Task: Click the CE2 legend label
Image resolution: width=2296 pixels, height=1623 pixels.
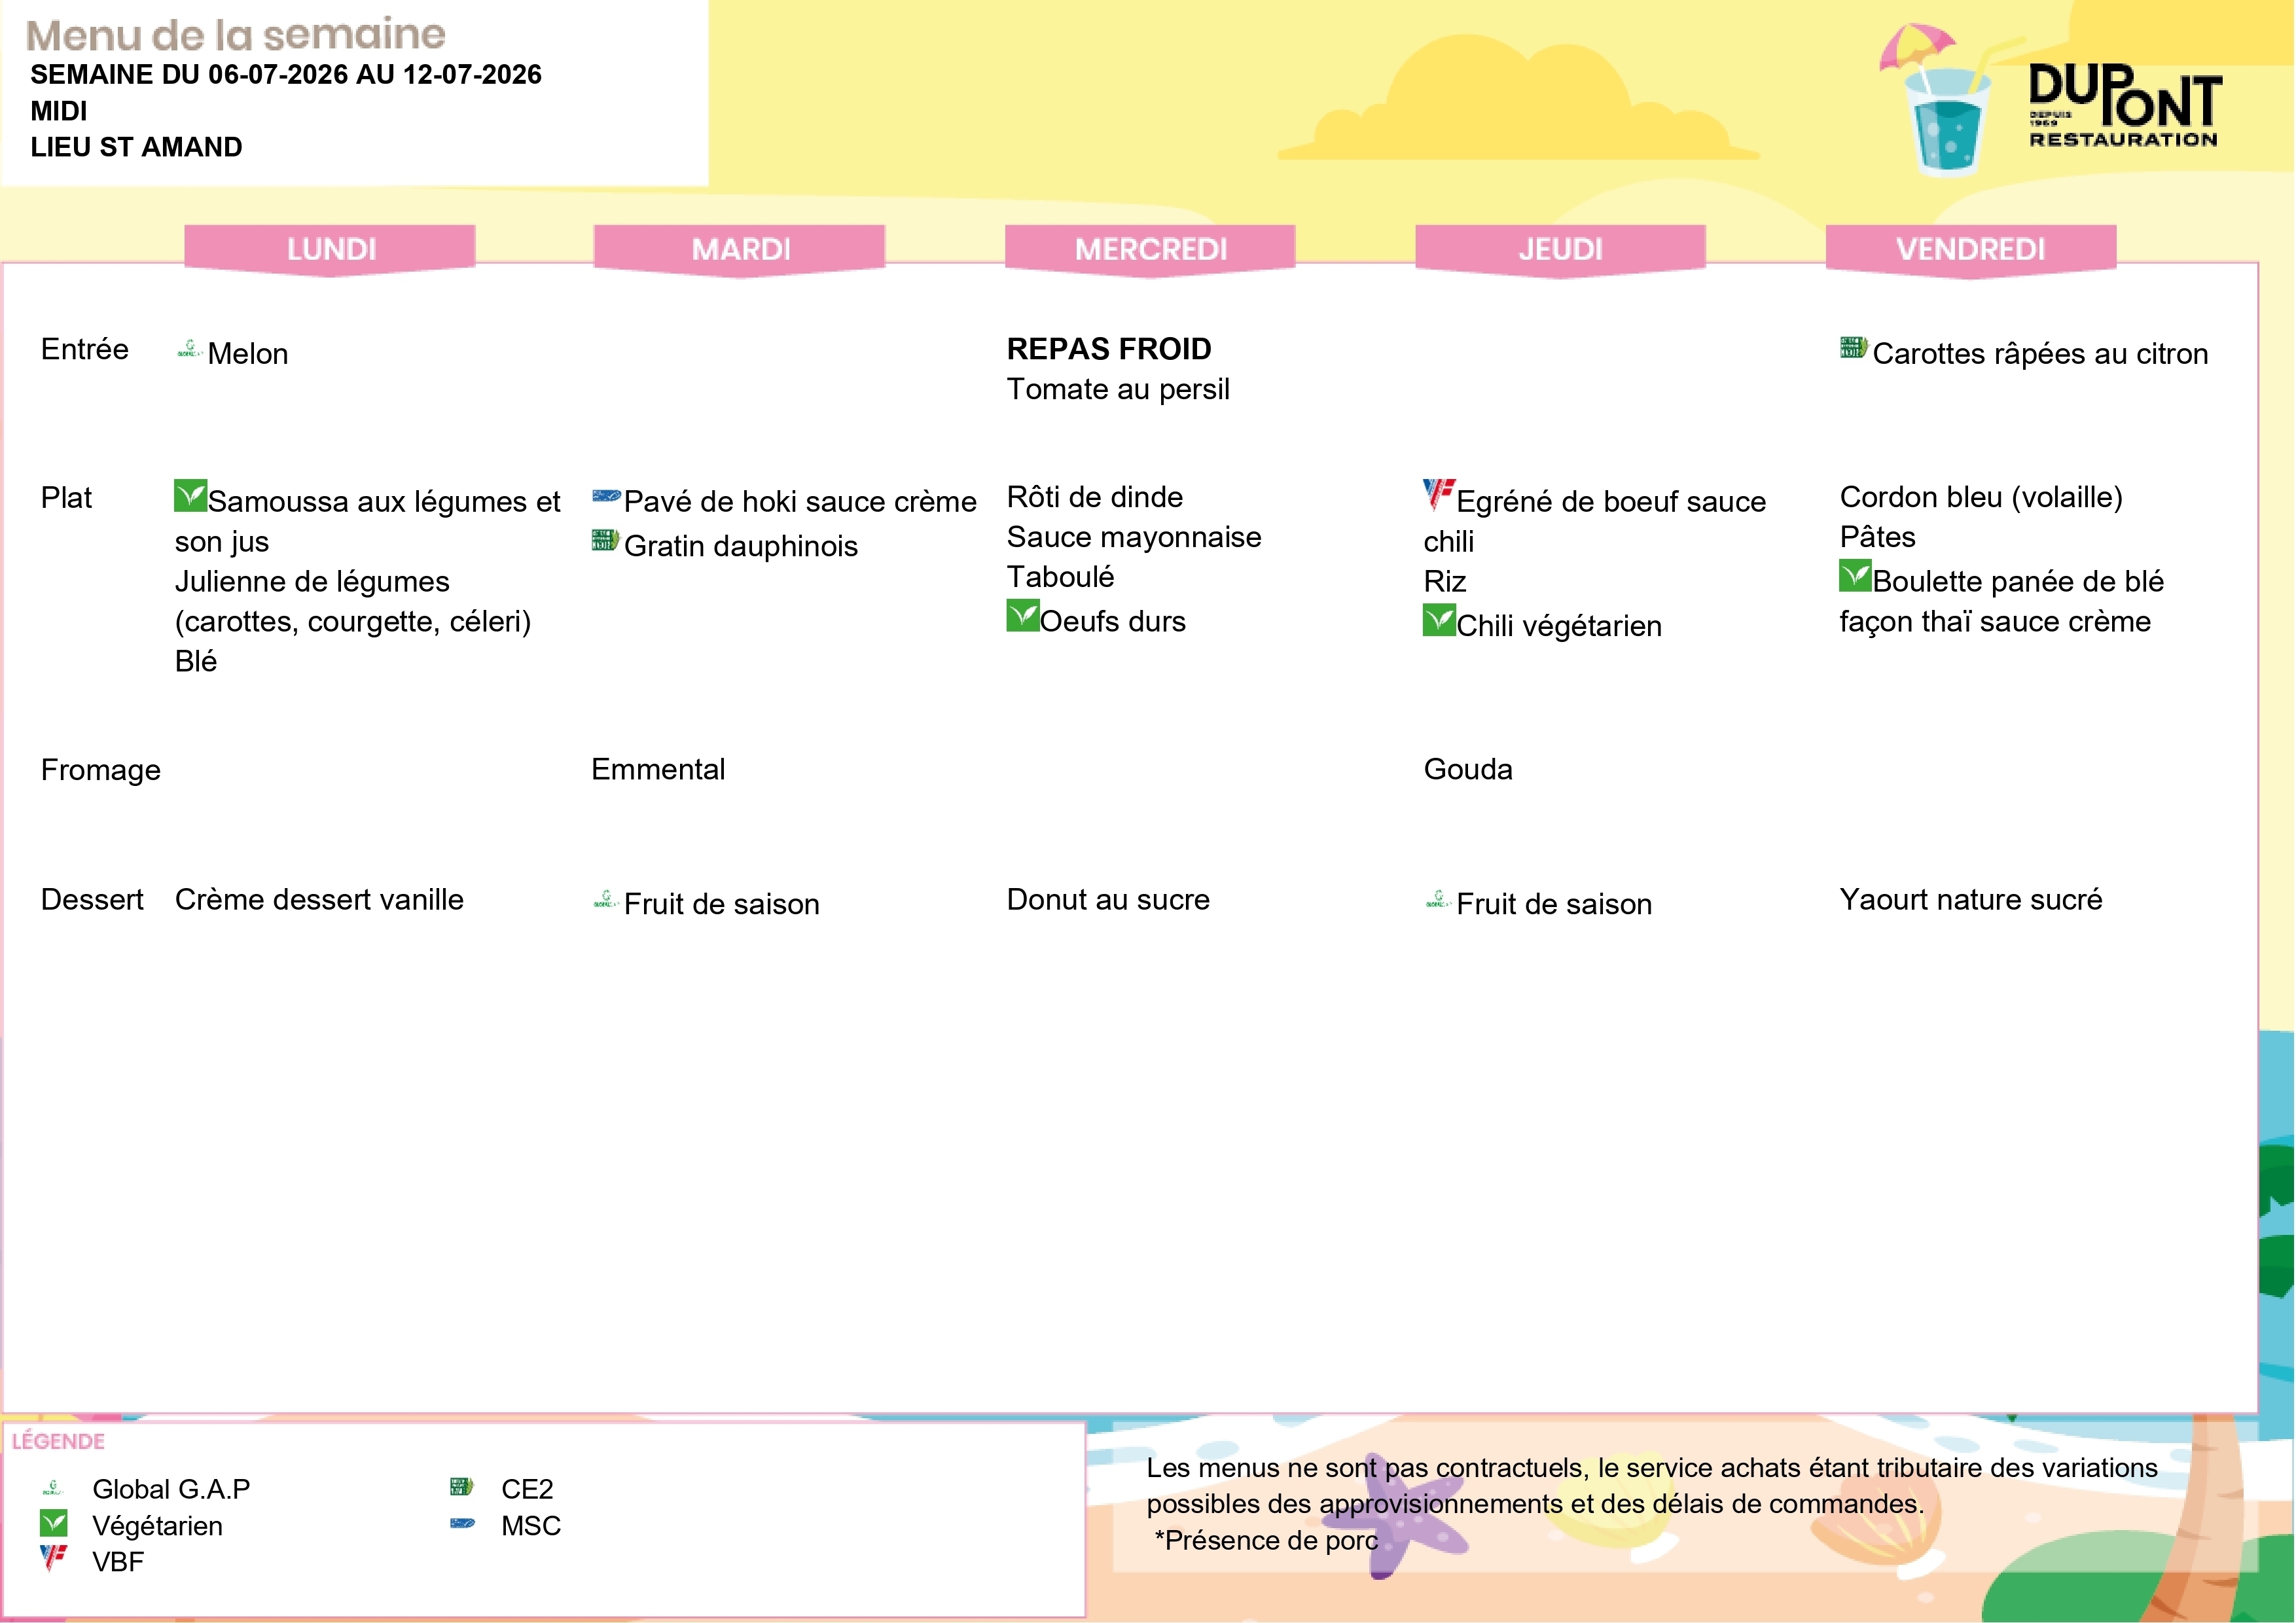Action: (527, 1489)
